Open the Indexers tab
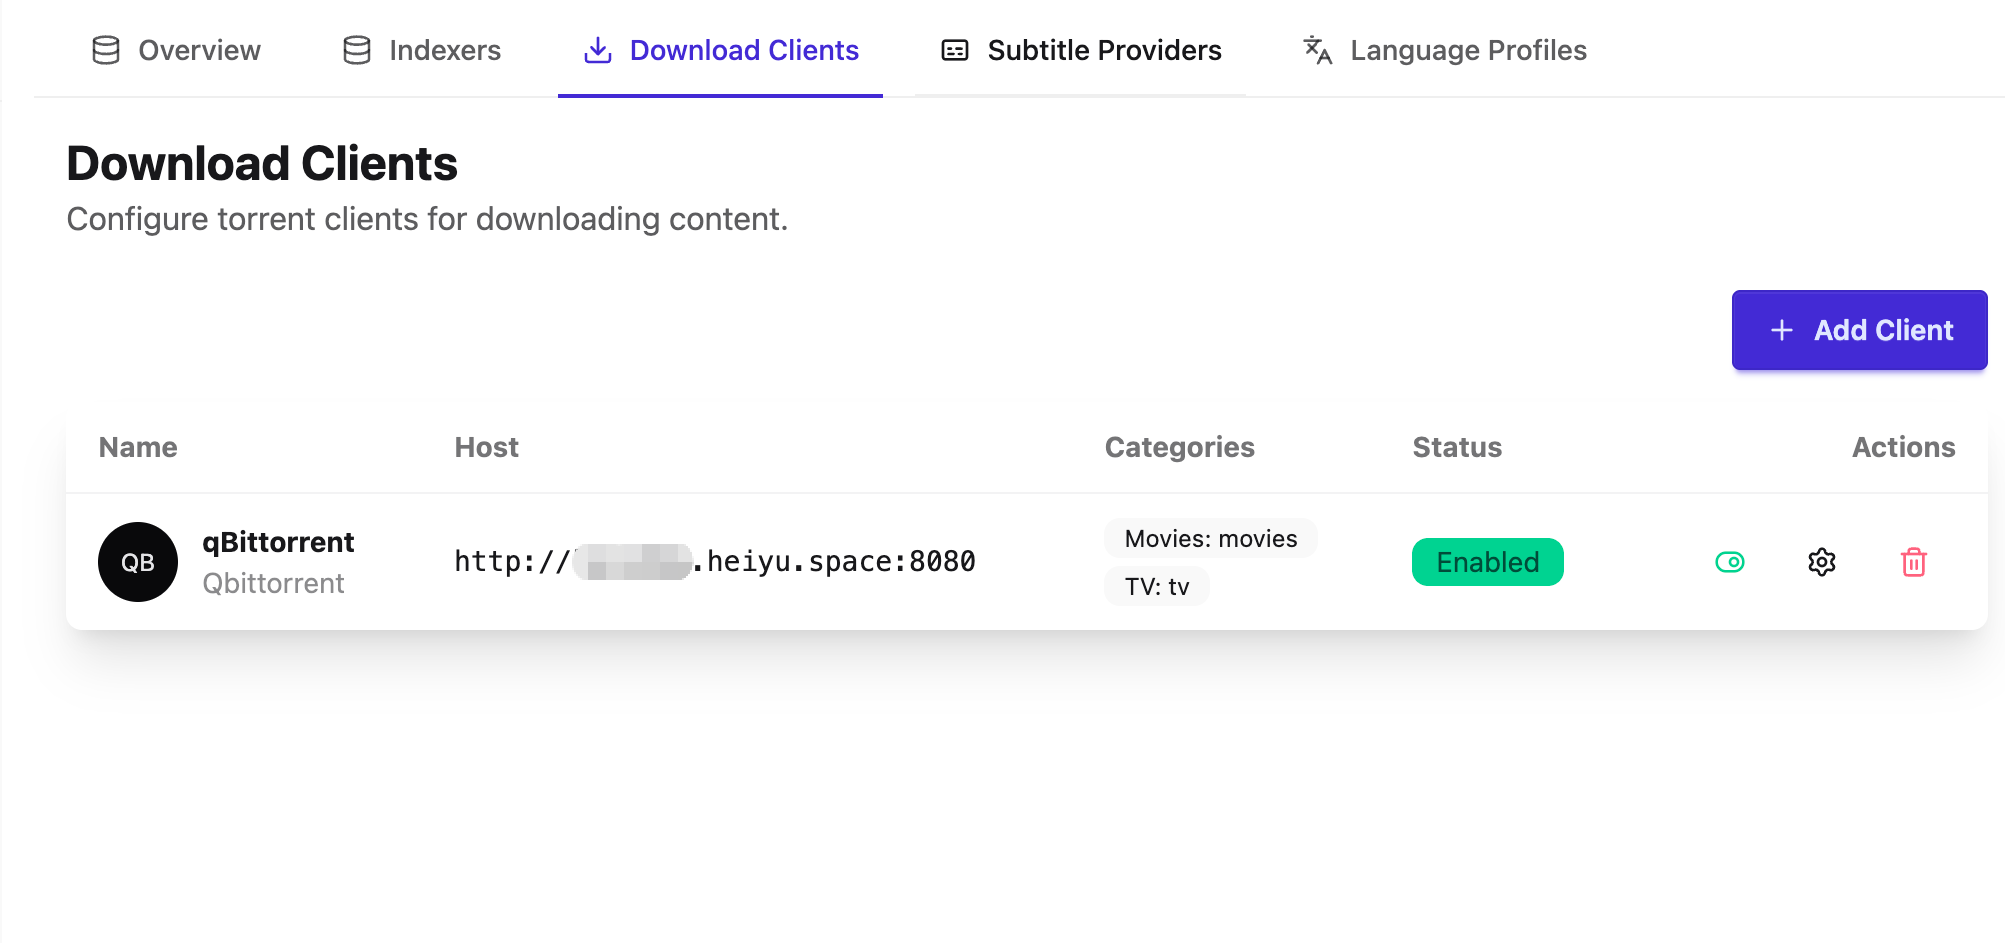 click(x=421, y=50)
